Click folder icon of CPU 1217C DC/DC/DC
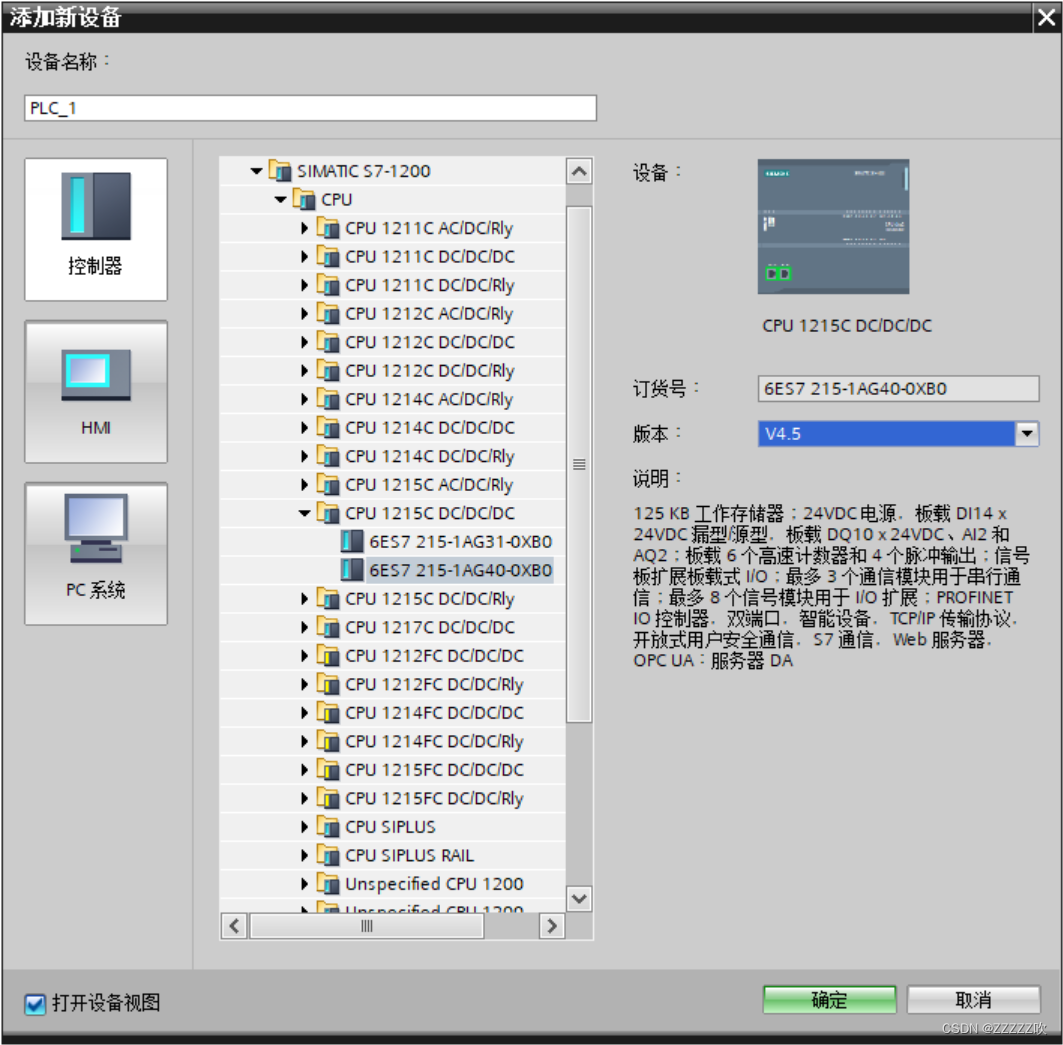 (328, 627)
